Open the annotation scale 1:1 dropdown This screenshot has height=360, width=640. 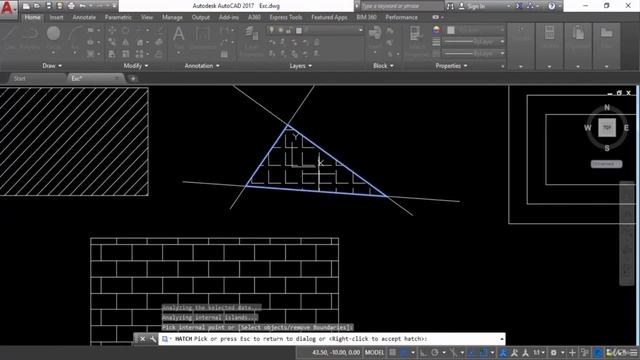tap(539, 353)
